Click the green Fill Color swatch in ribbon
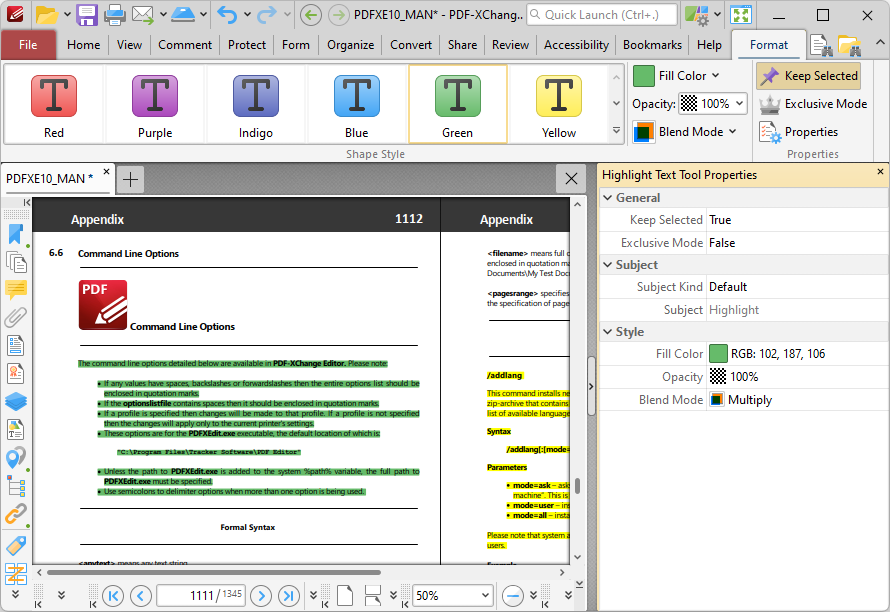The width and height of the screenshot is (890, 612). point(644,76)
